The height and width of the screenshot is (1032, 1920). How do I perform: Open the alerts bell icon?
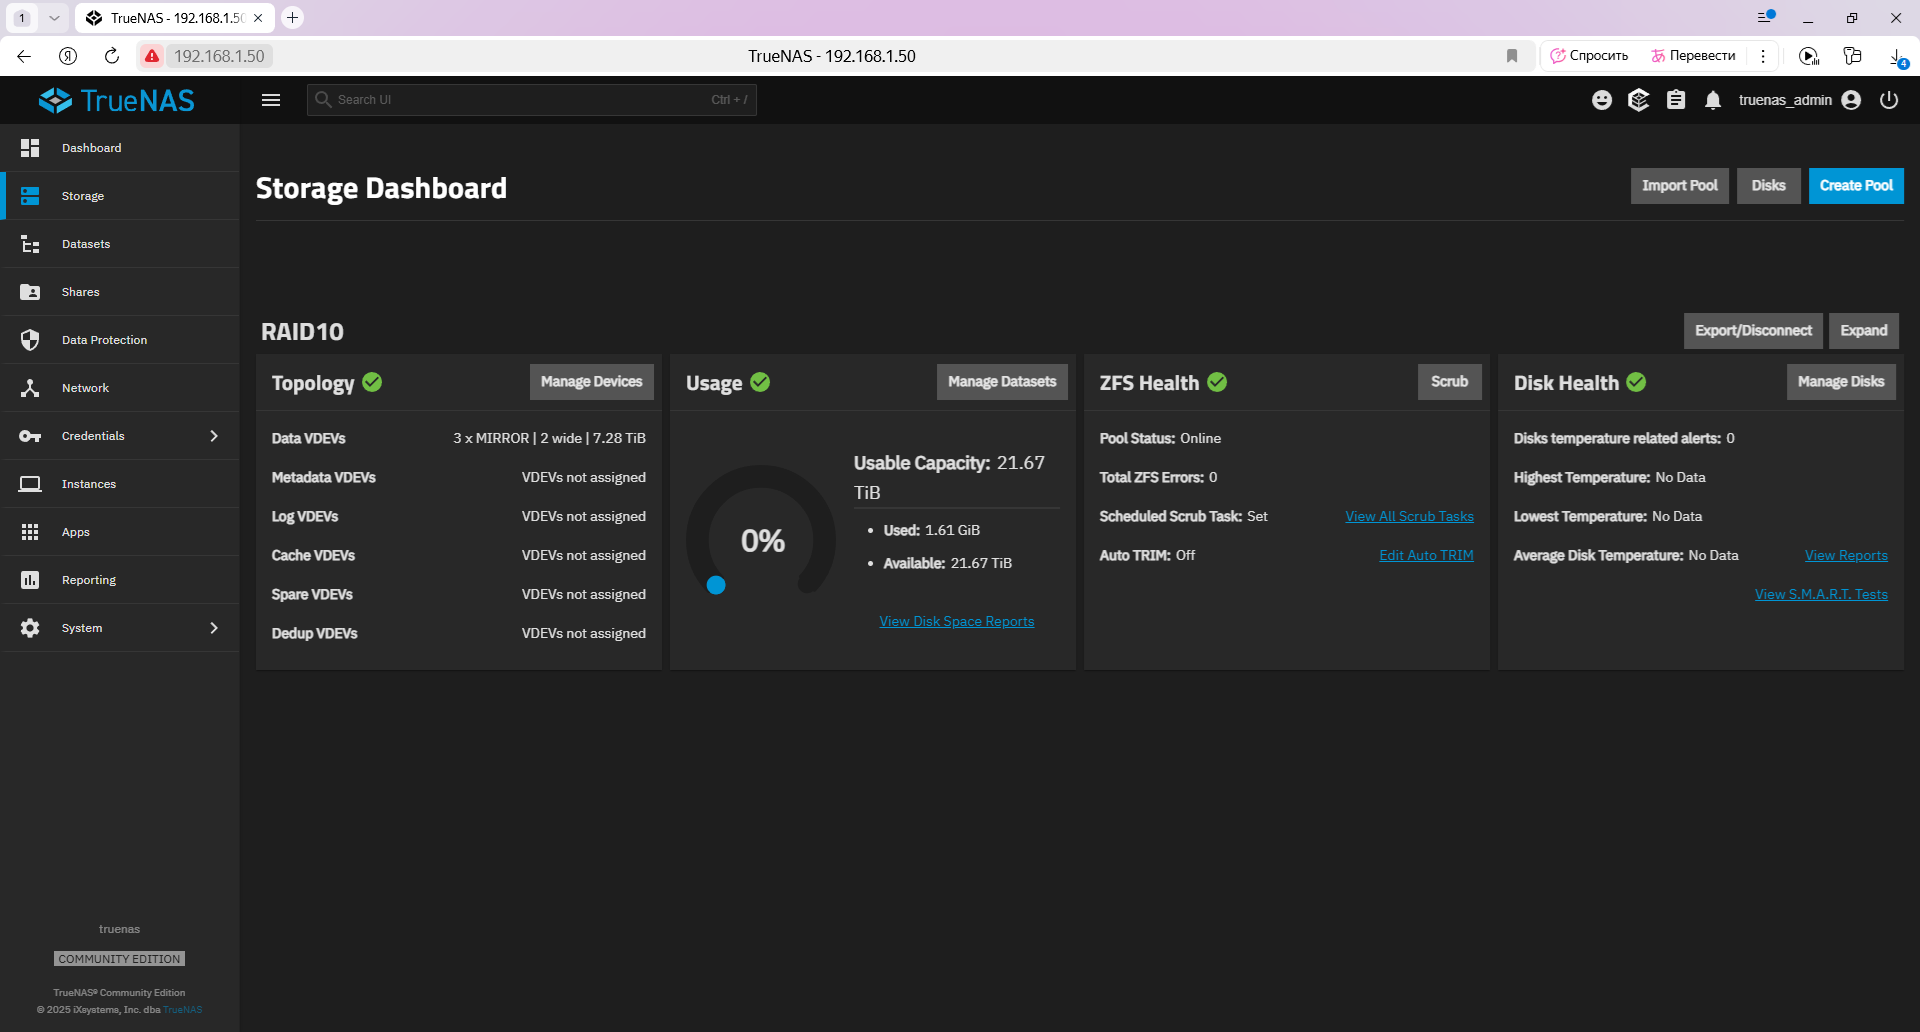point(1713,100)
